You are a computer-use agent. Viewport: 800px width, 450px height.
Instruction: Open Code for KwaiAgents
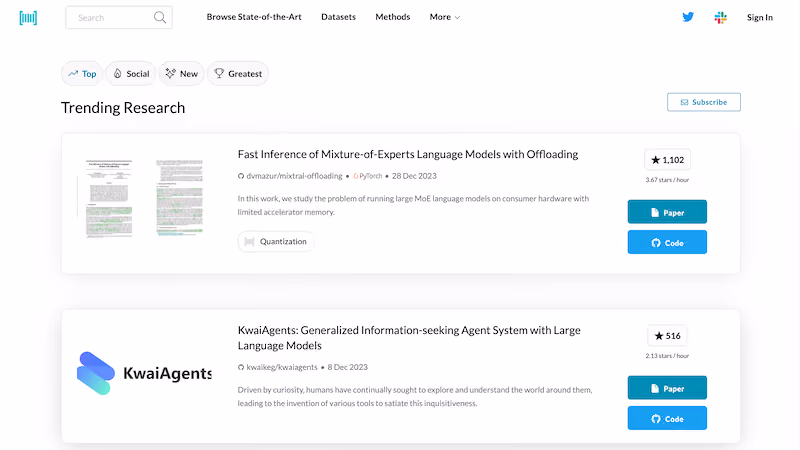pos(667,418)
